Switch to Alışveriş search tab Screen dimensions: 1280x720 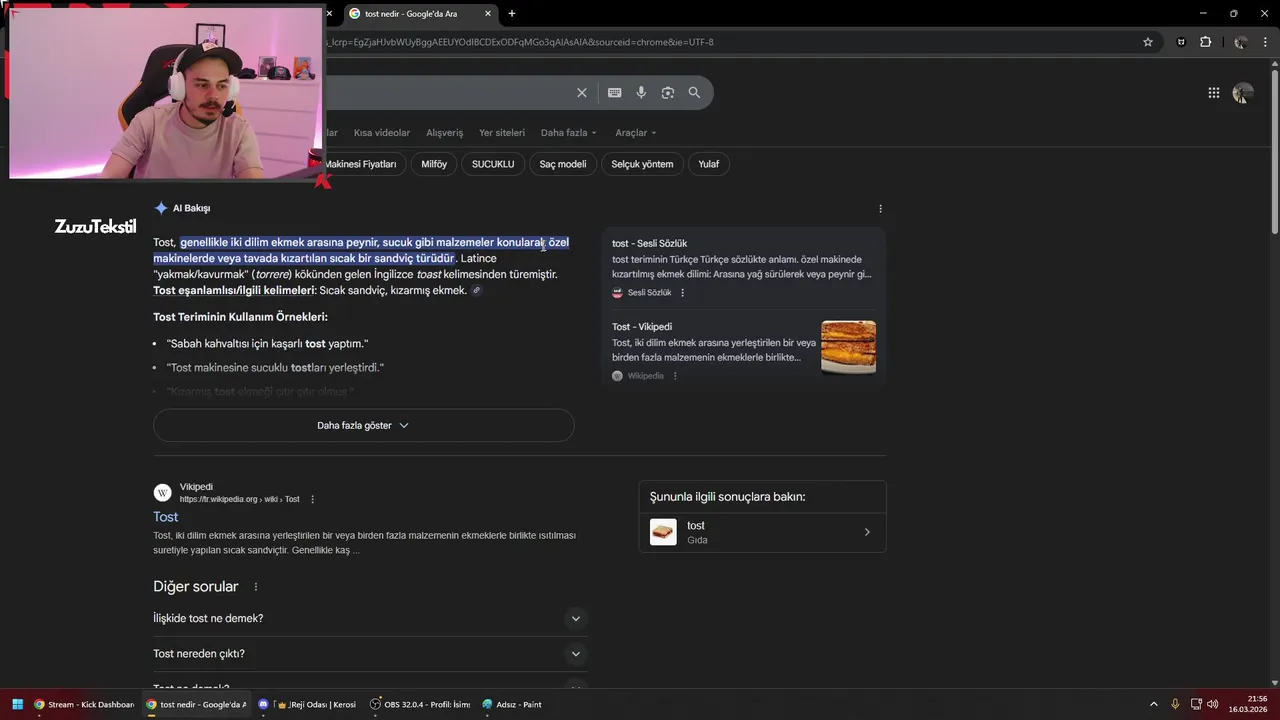[x=445, y=133]
